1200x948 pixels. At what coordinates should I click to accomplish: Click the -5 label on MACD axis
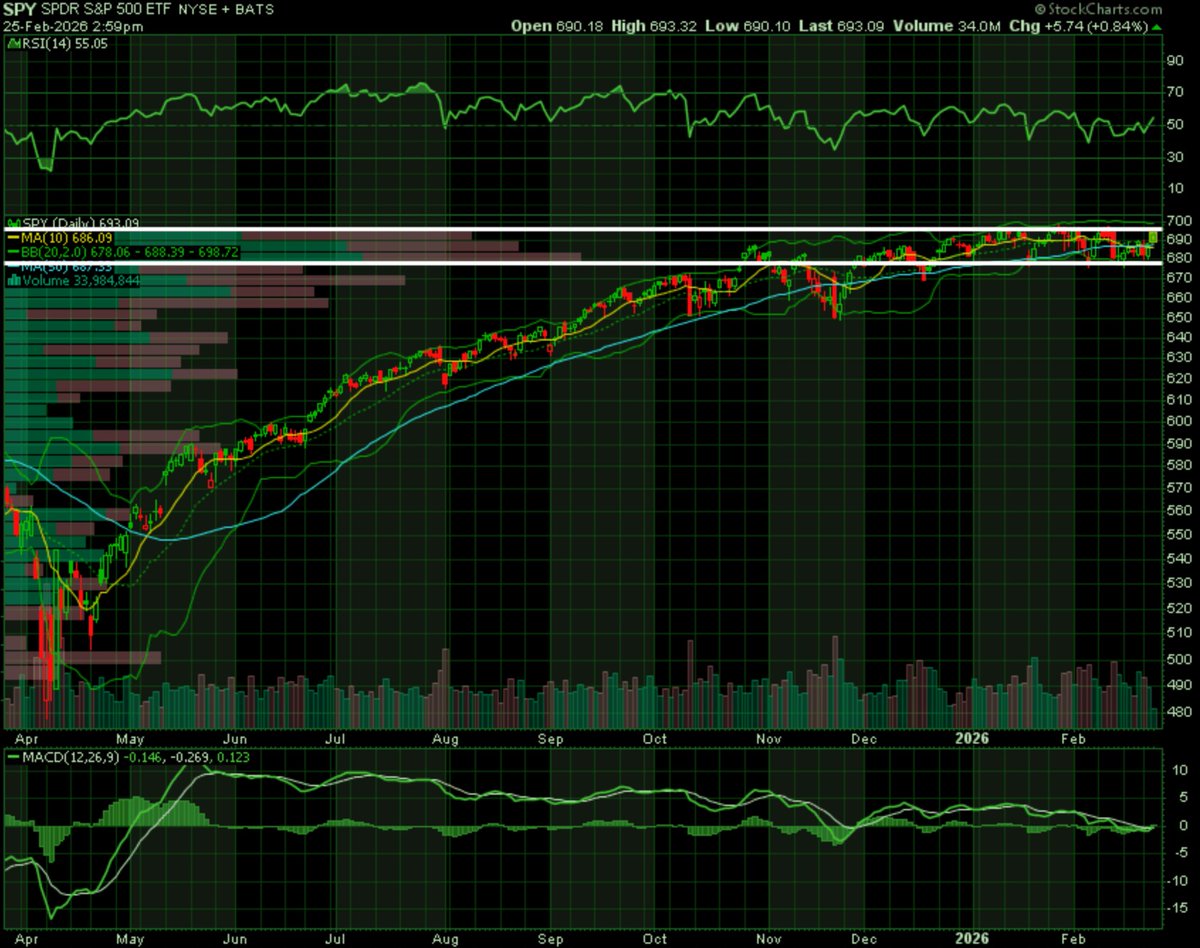(x=1175, y=853)
